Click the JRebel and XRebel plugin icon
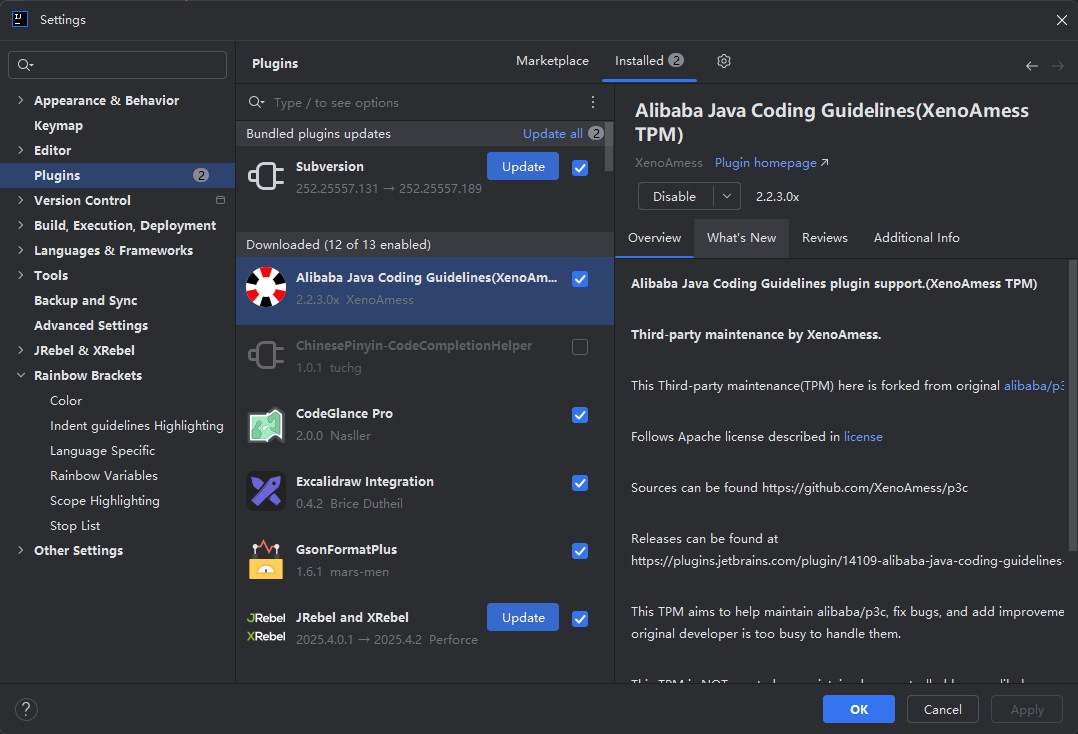The width and height of the screenshot is (1078, 734). click(x=266, y=628)
